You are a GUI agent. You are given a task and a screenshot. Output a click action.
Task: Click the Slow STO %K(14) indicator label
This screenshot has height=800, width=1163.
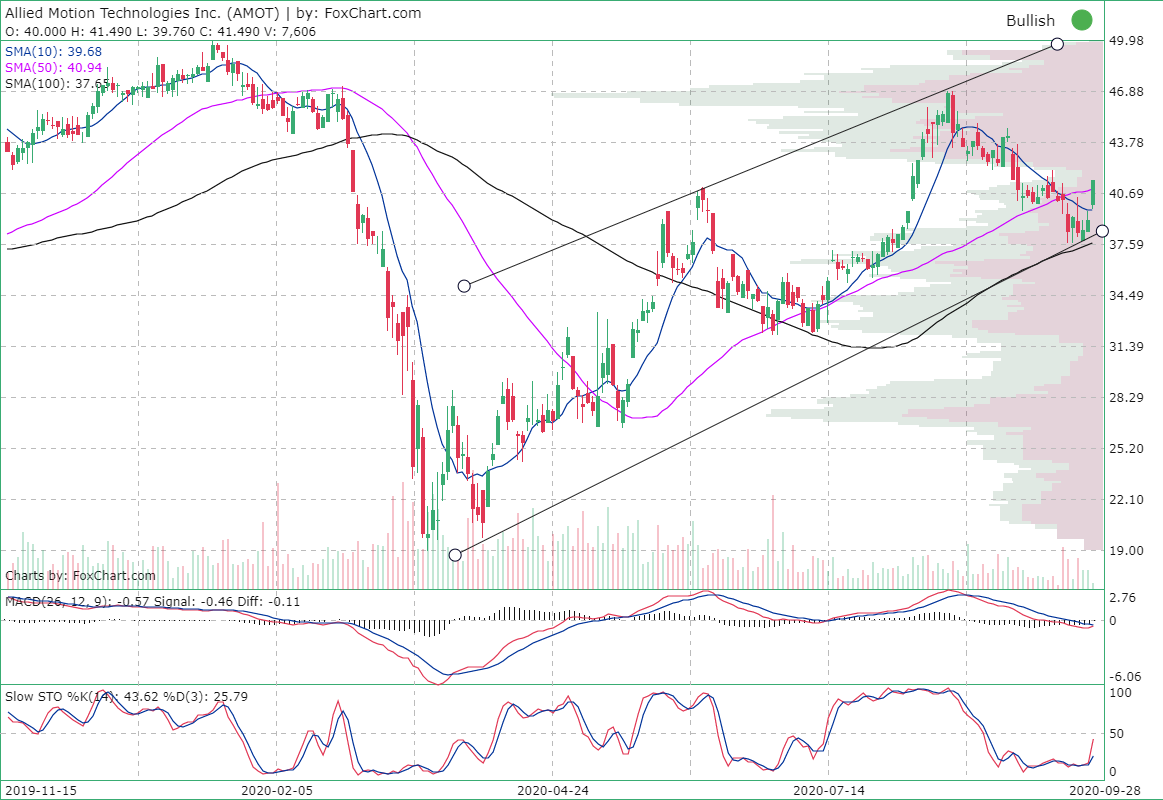point(126,697)
